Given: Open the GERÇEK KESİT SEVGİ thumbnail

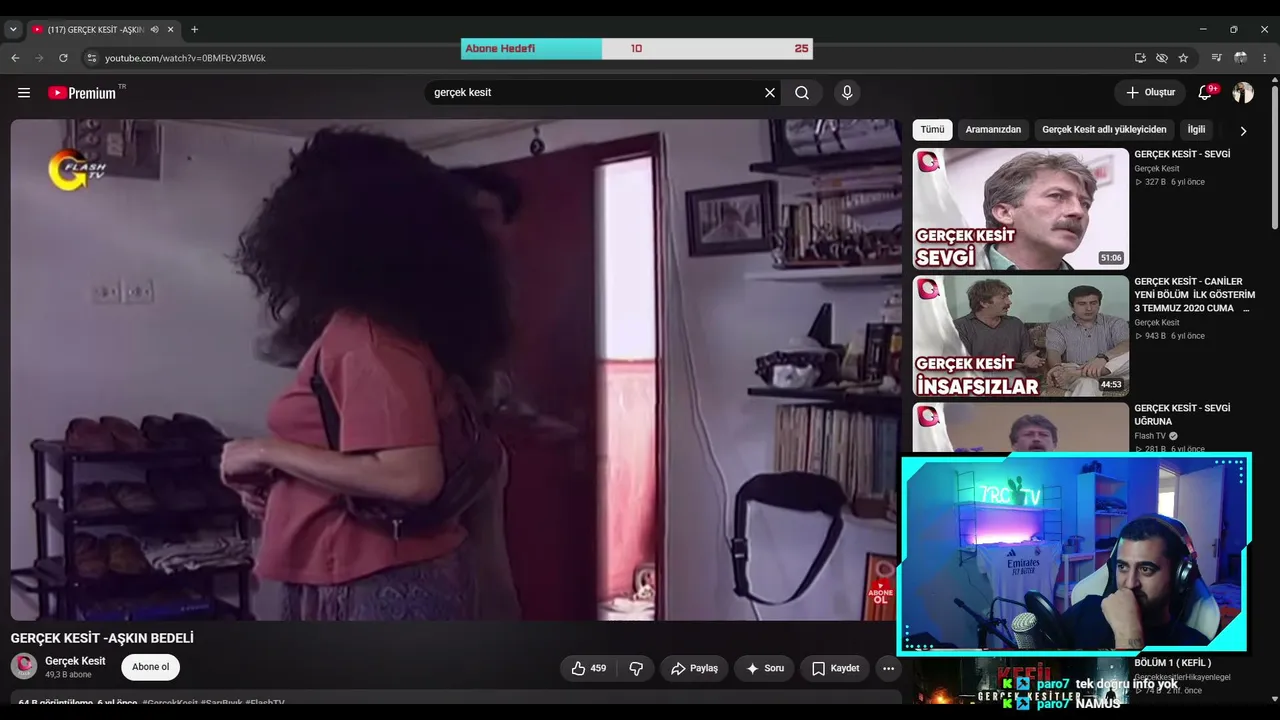Looking at the screenshot, I should tap(1020, 209).
